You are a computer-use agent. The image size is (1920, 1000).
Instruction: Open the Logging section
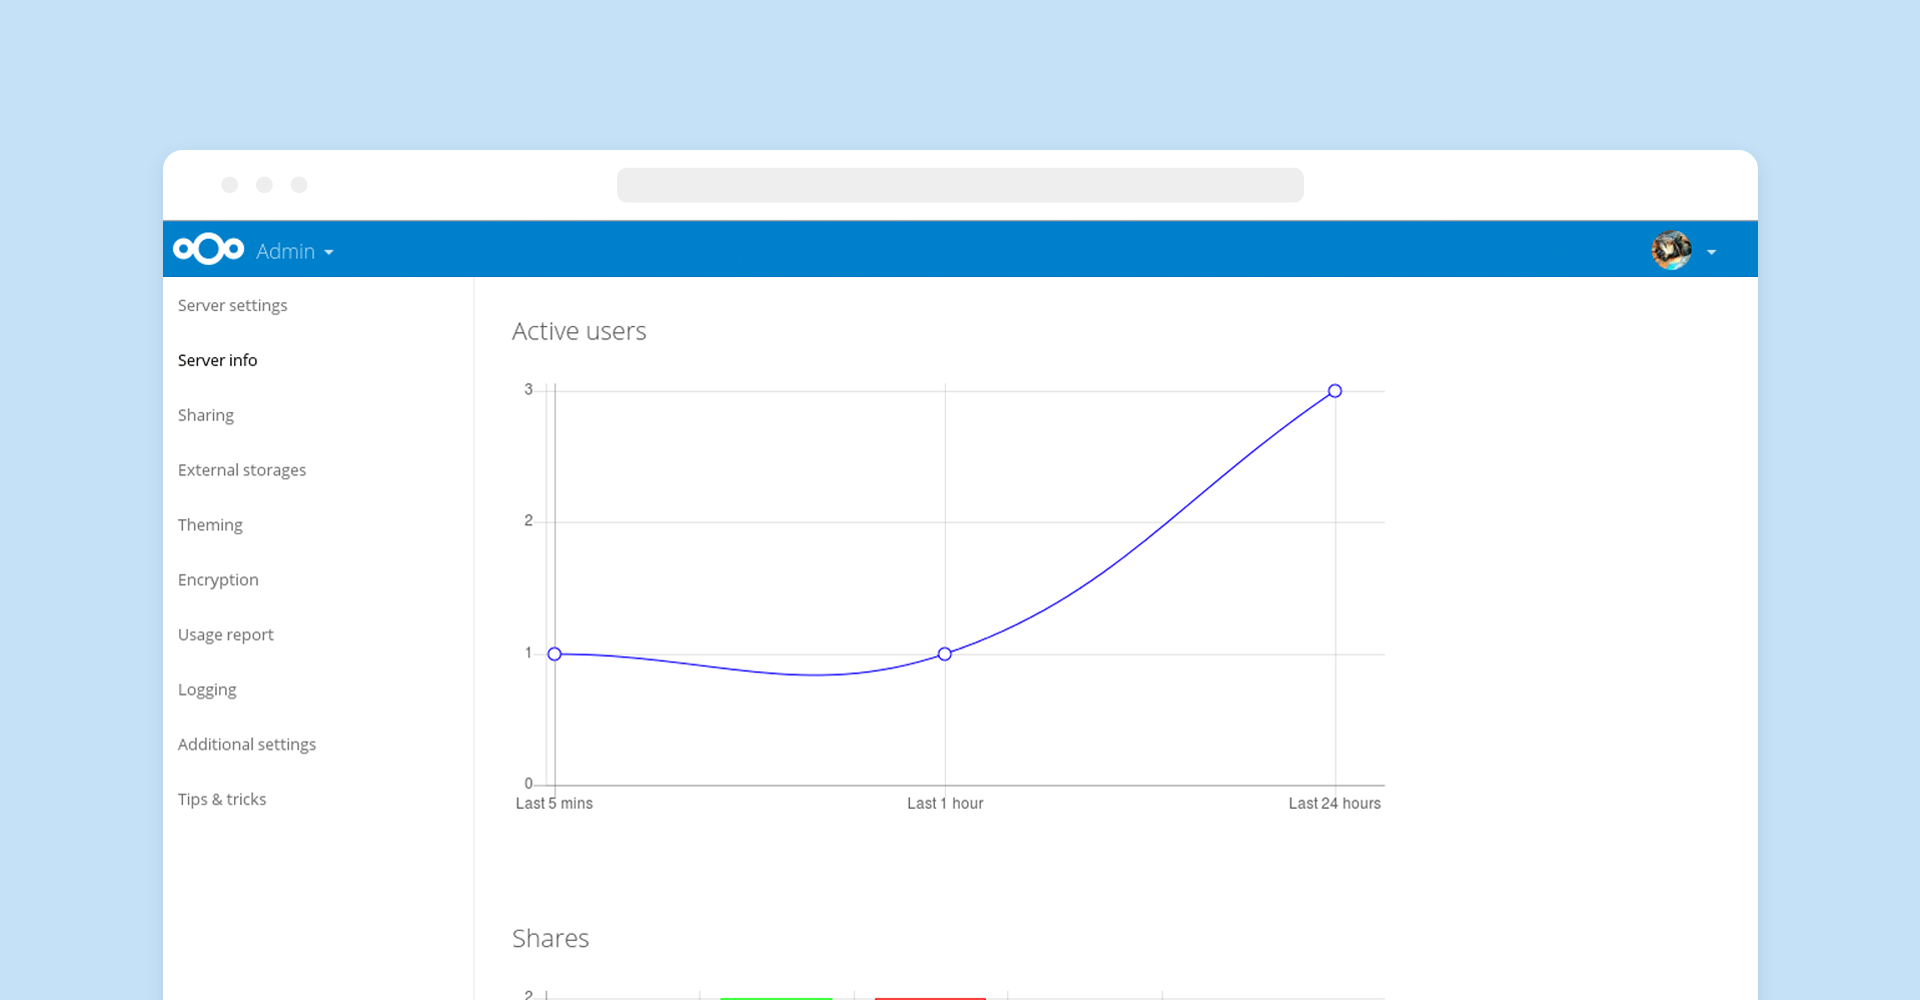coord(207,690)
